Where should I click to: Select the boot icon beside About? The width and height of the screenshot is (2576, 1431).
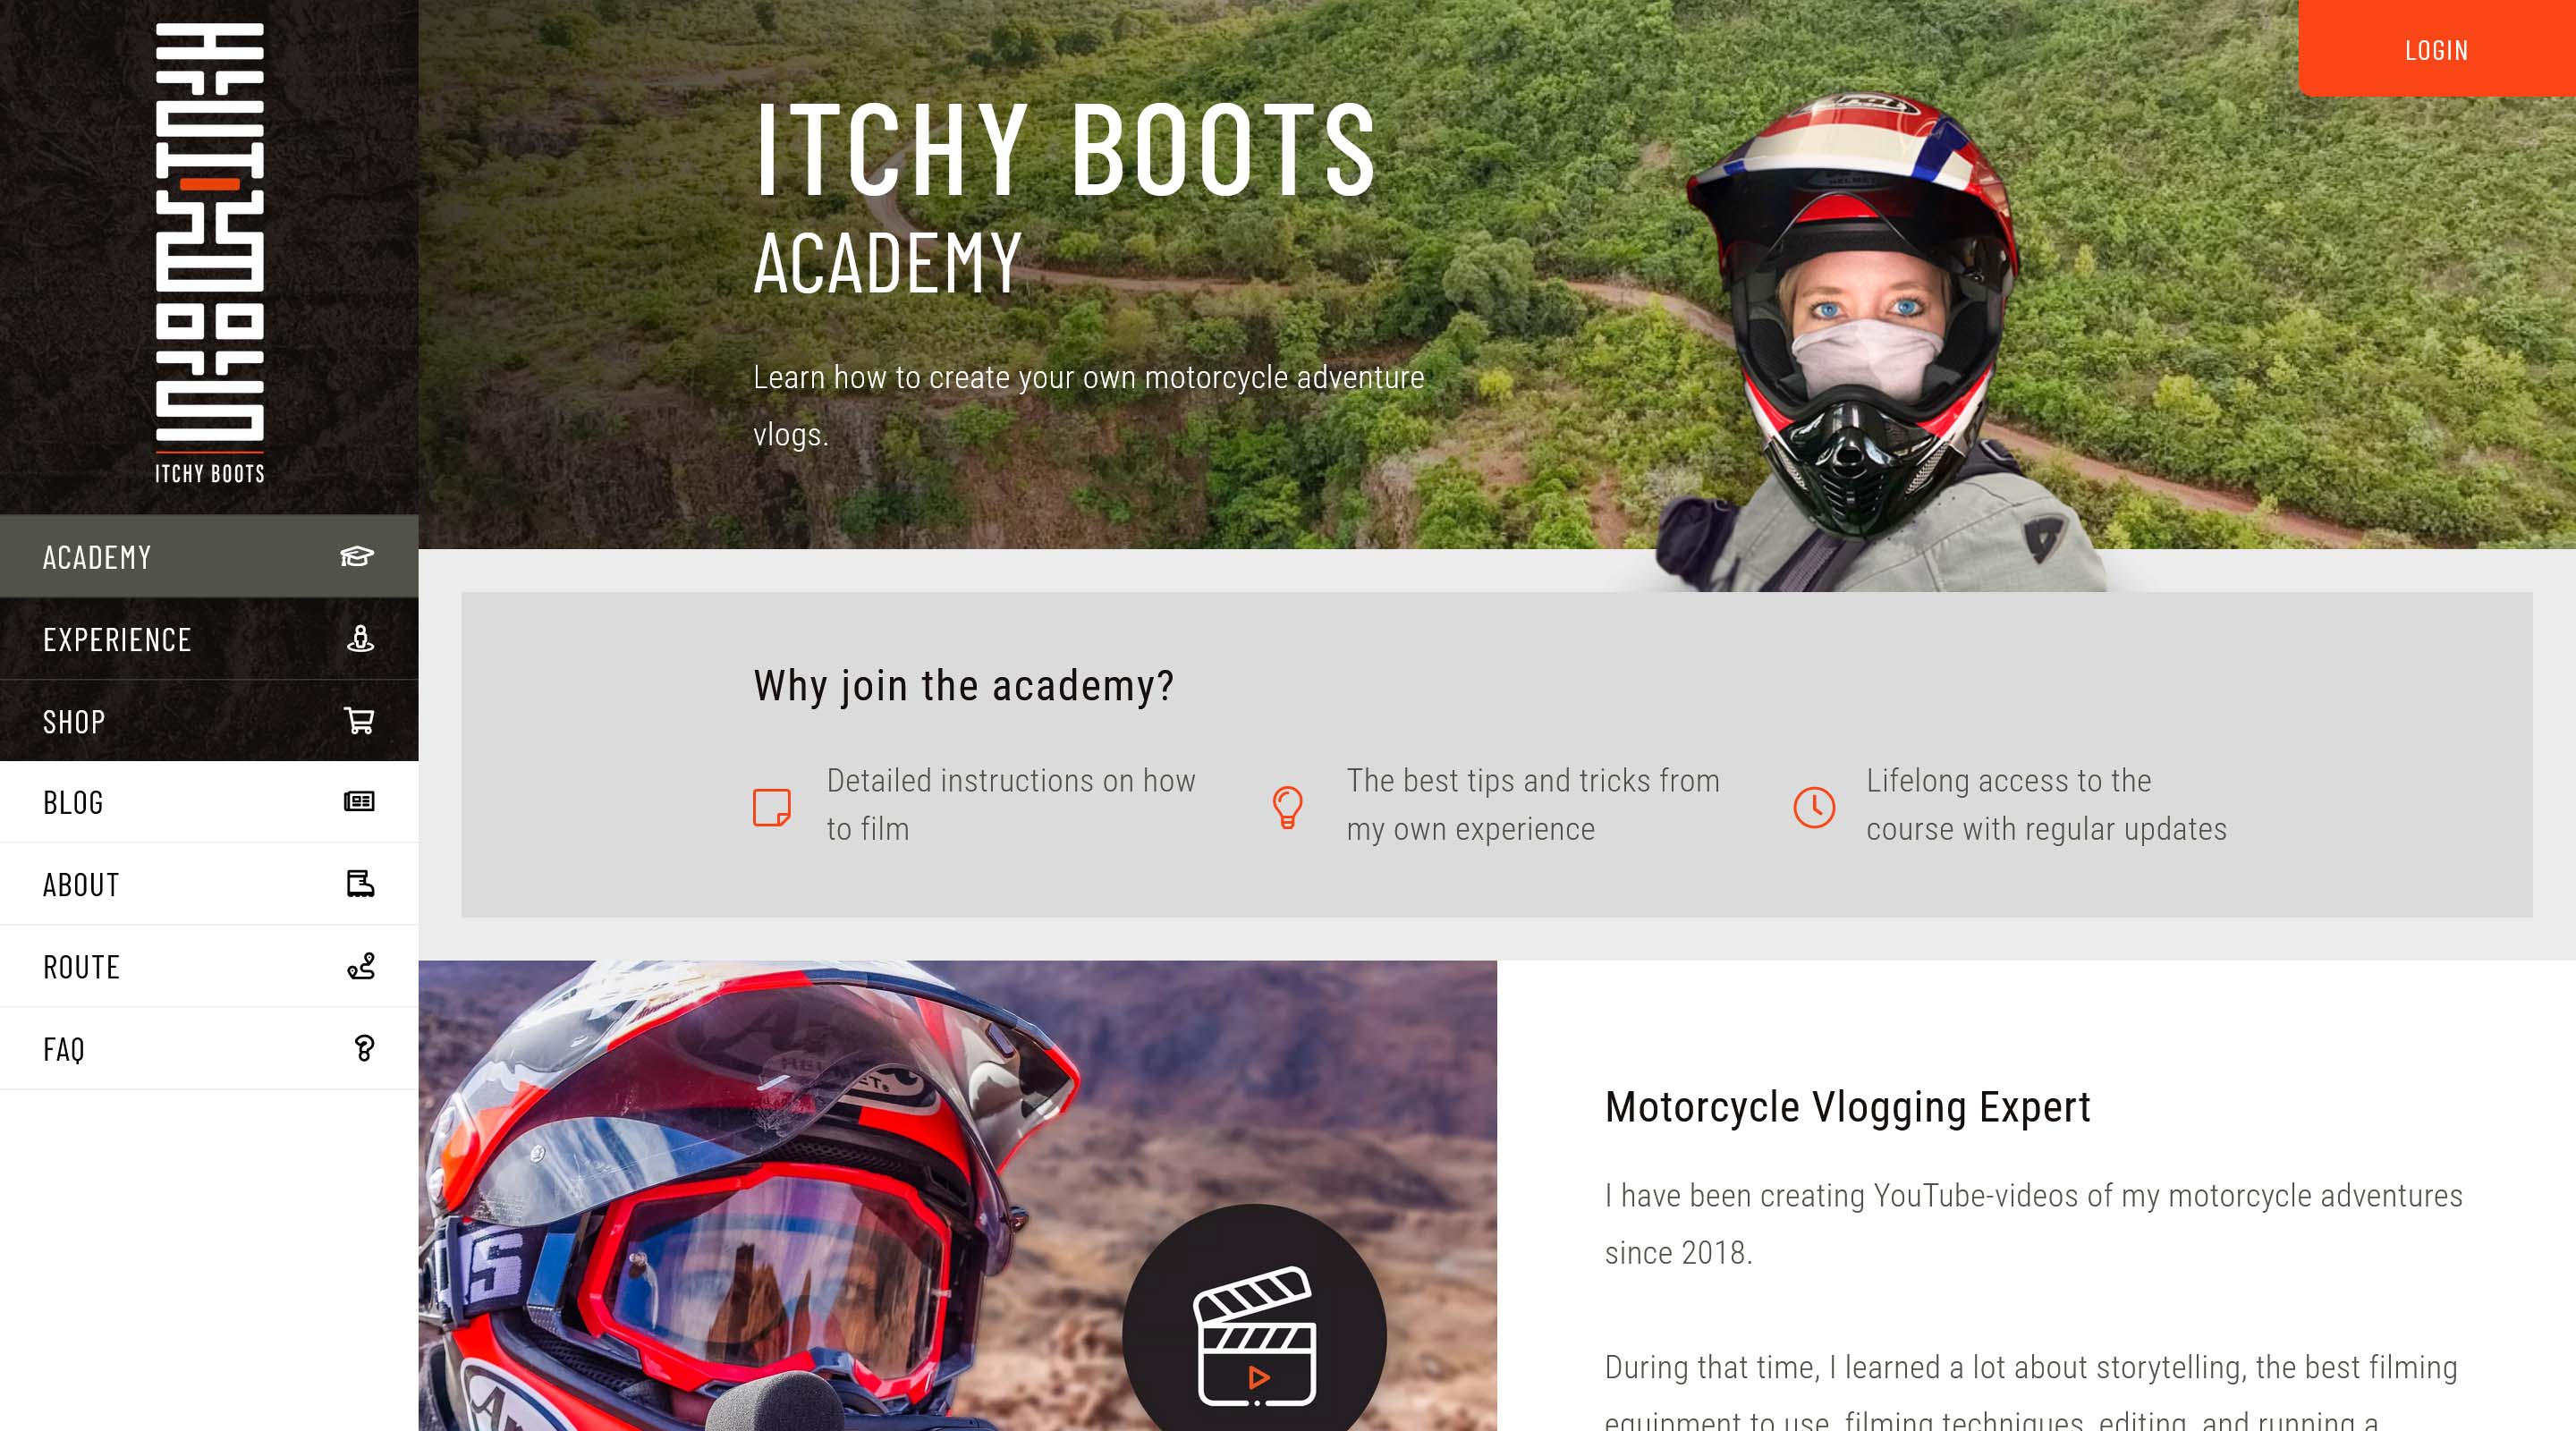360,884
